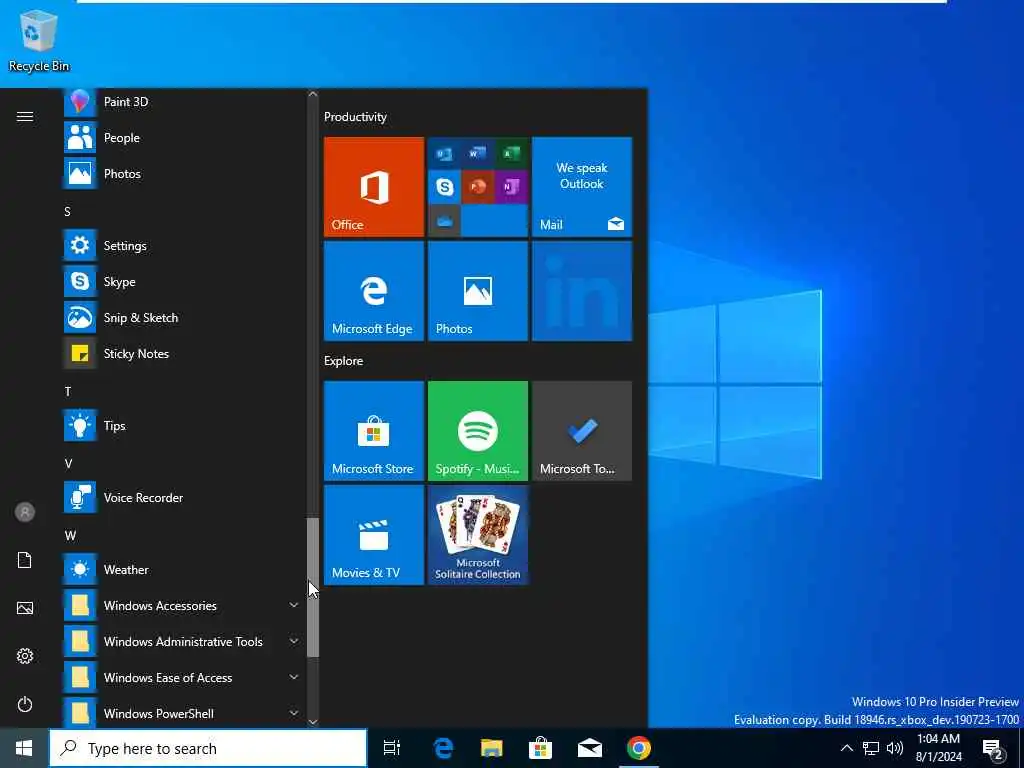1024x768 pixels.
Task: Open the Weather app
Action: pos(183,569)
